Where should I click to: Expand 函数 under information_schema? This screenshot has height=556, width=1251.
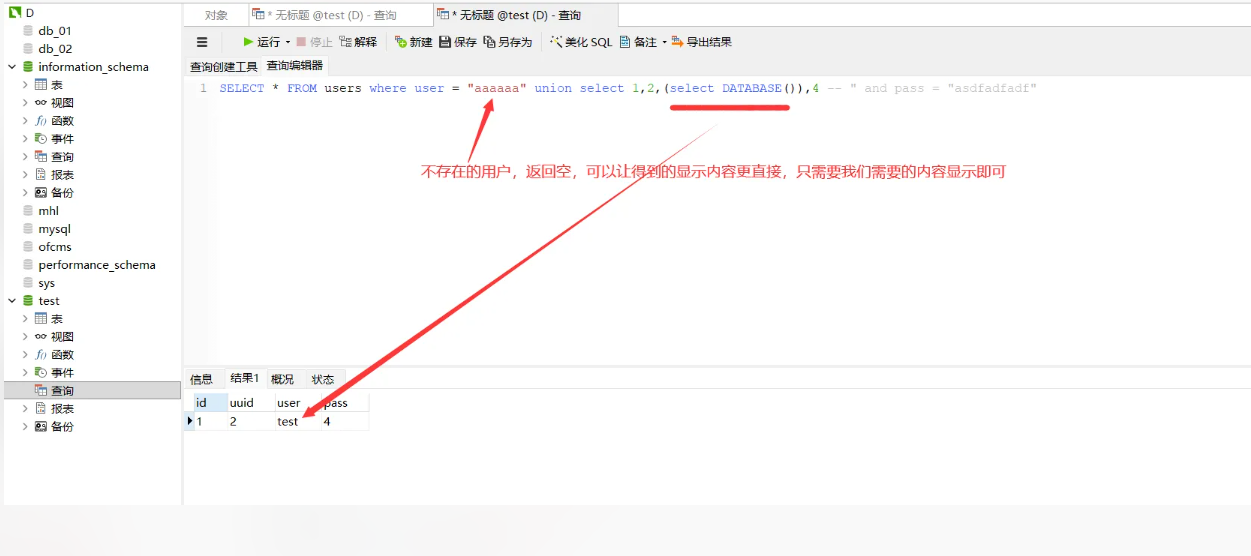(x=25, y=121)
